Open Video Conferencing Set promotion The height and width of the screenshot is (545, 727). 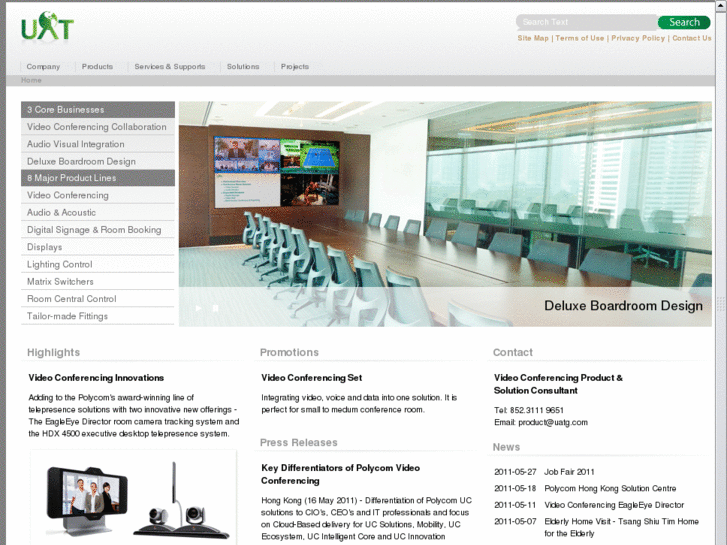312,378
